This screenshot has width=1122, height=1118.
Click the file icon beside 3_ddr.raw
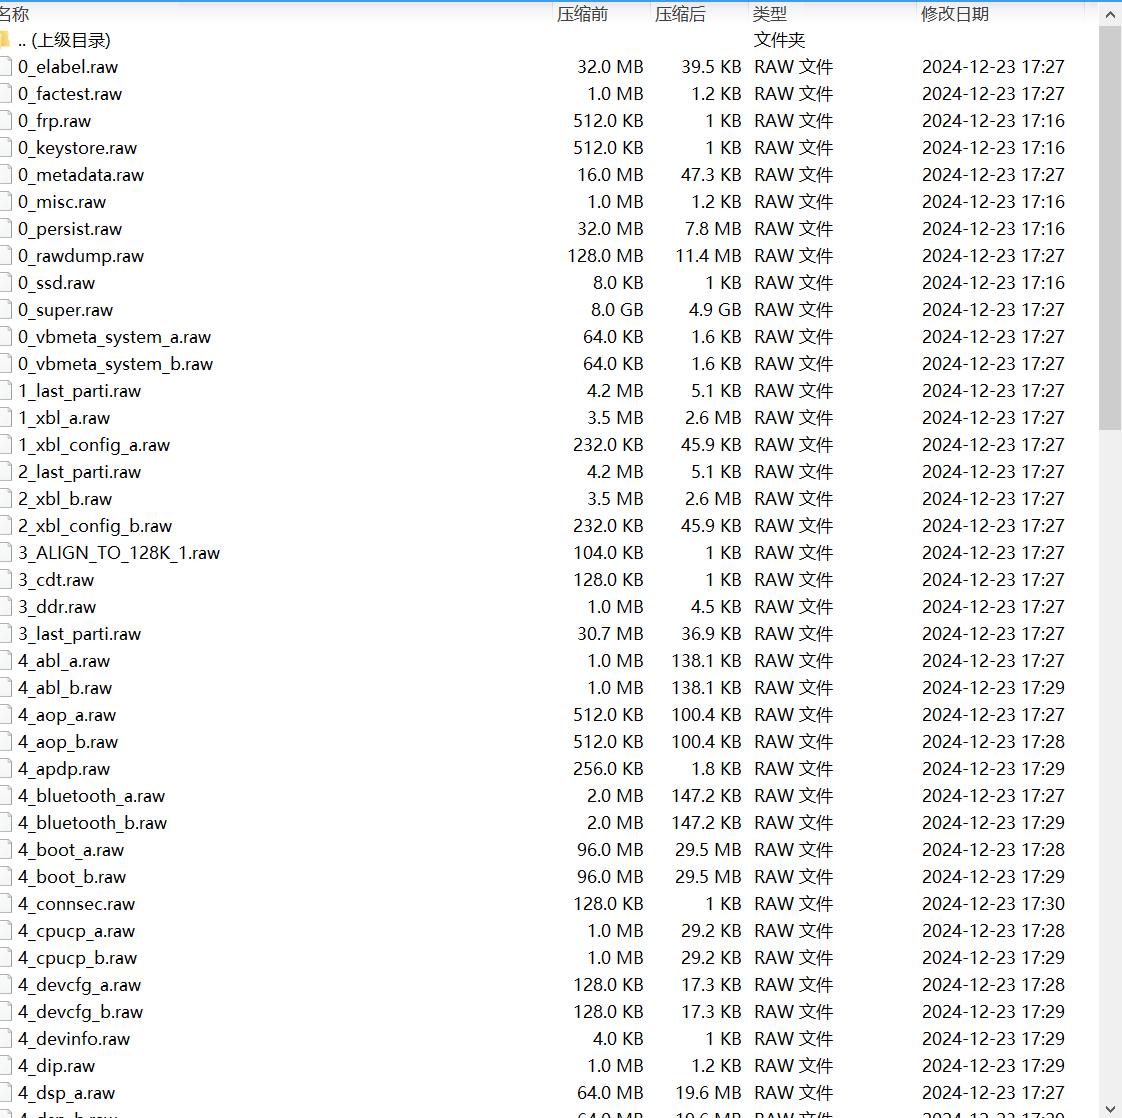[x=5, y=607]
